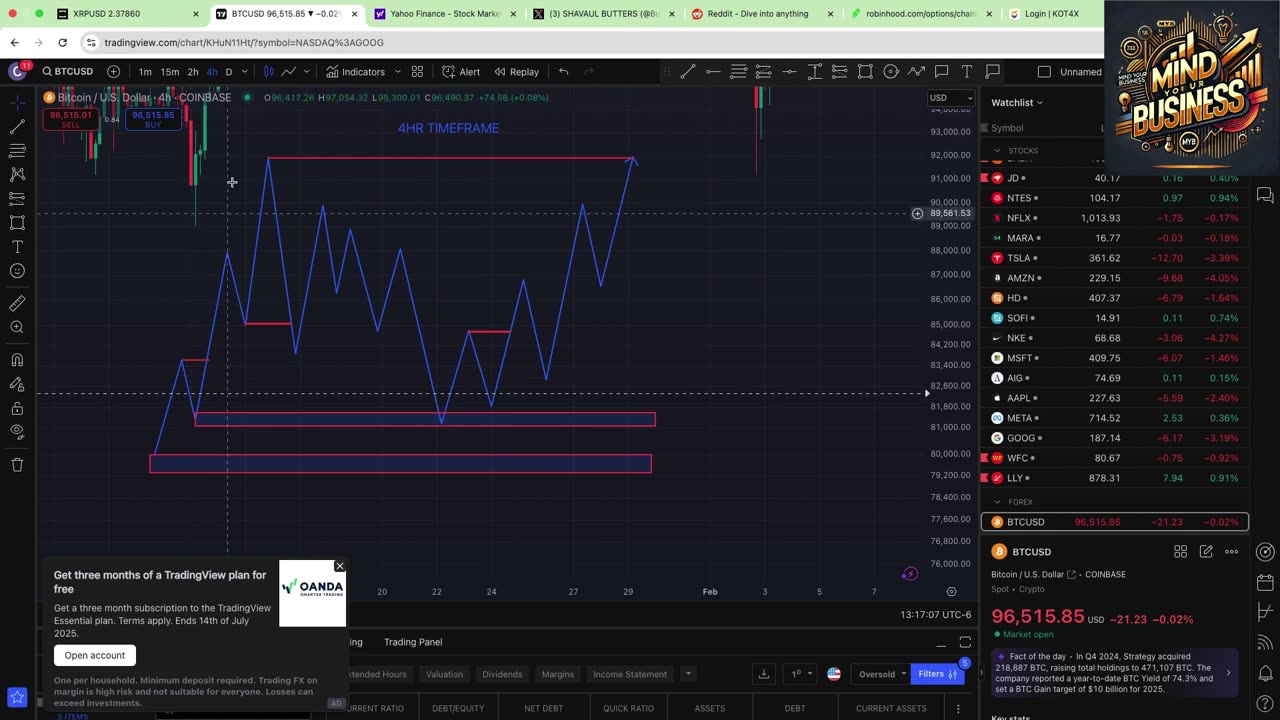The image size is (1280, 720).
Task: Switch to XRPUSD browser tab
Action: (x=126, y=14)
